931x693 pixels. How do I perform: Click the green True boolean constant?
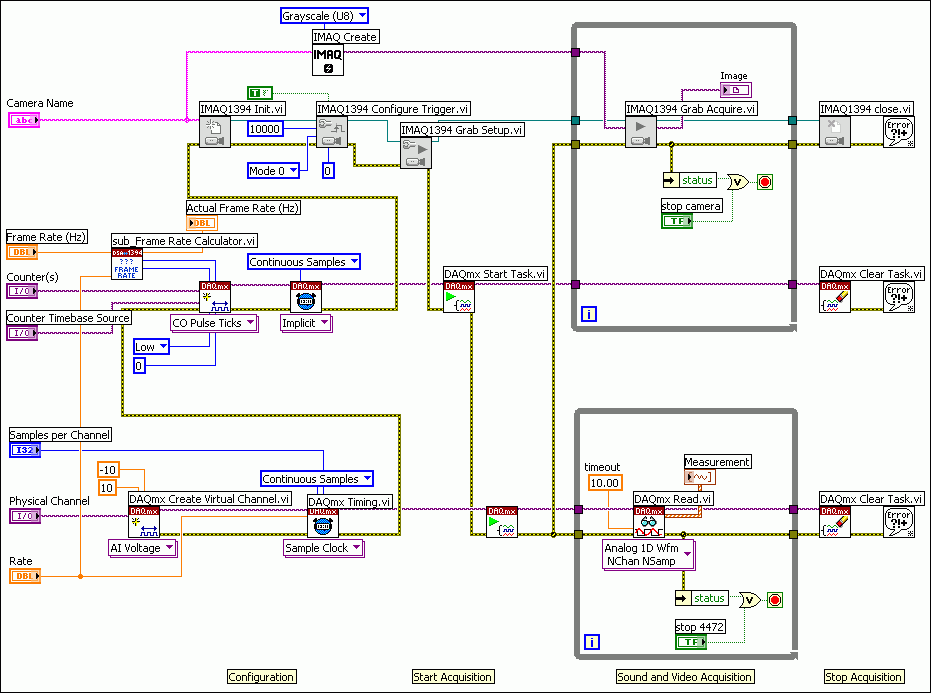pyautogui.click(x=260, y=93)
